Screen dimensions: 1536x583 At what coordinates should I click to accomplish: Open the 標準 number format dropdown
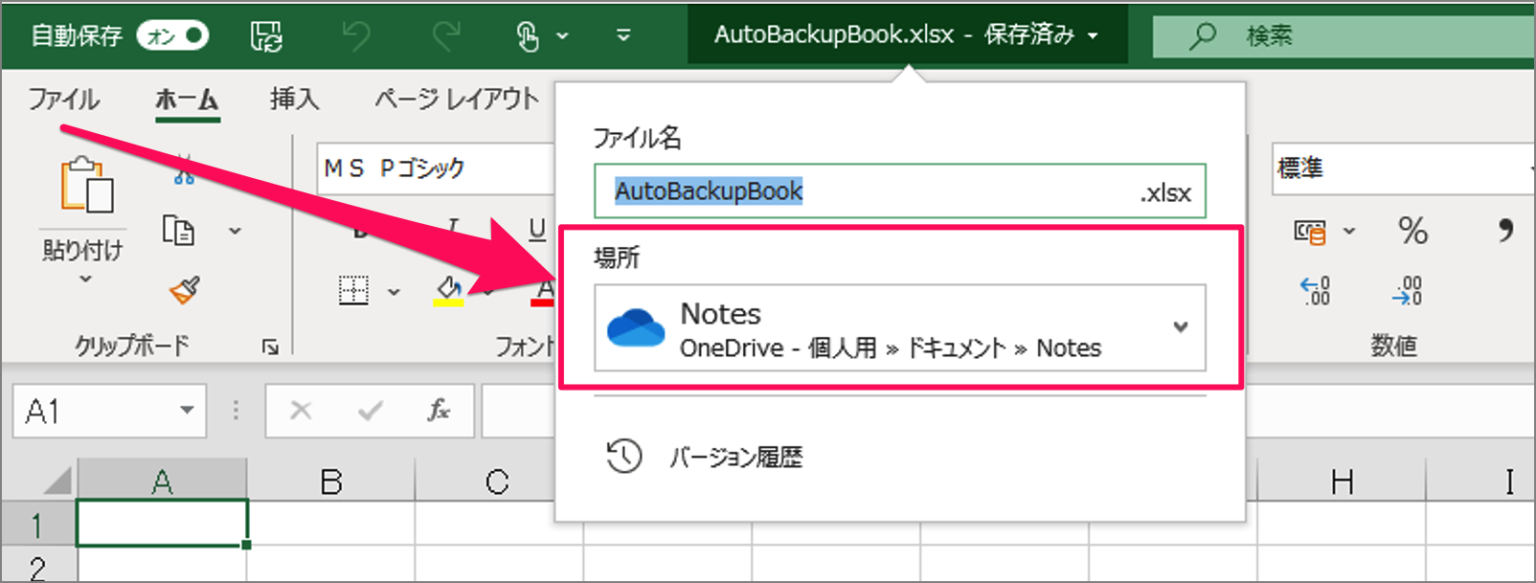pyautogui.click(x=1531, y=169)
